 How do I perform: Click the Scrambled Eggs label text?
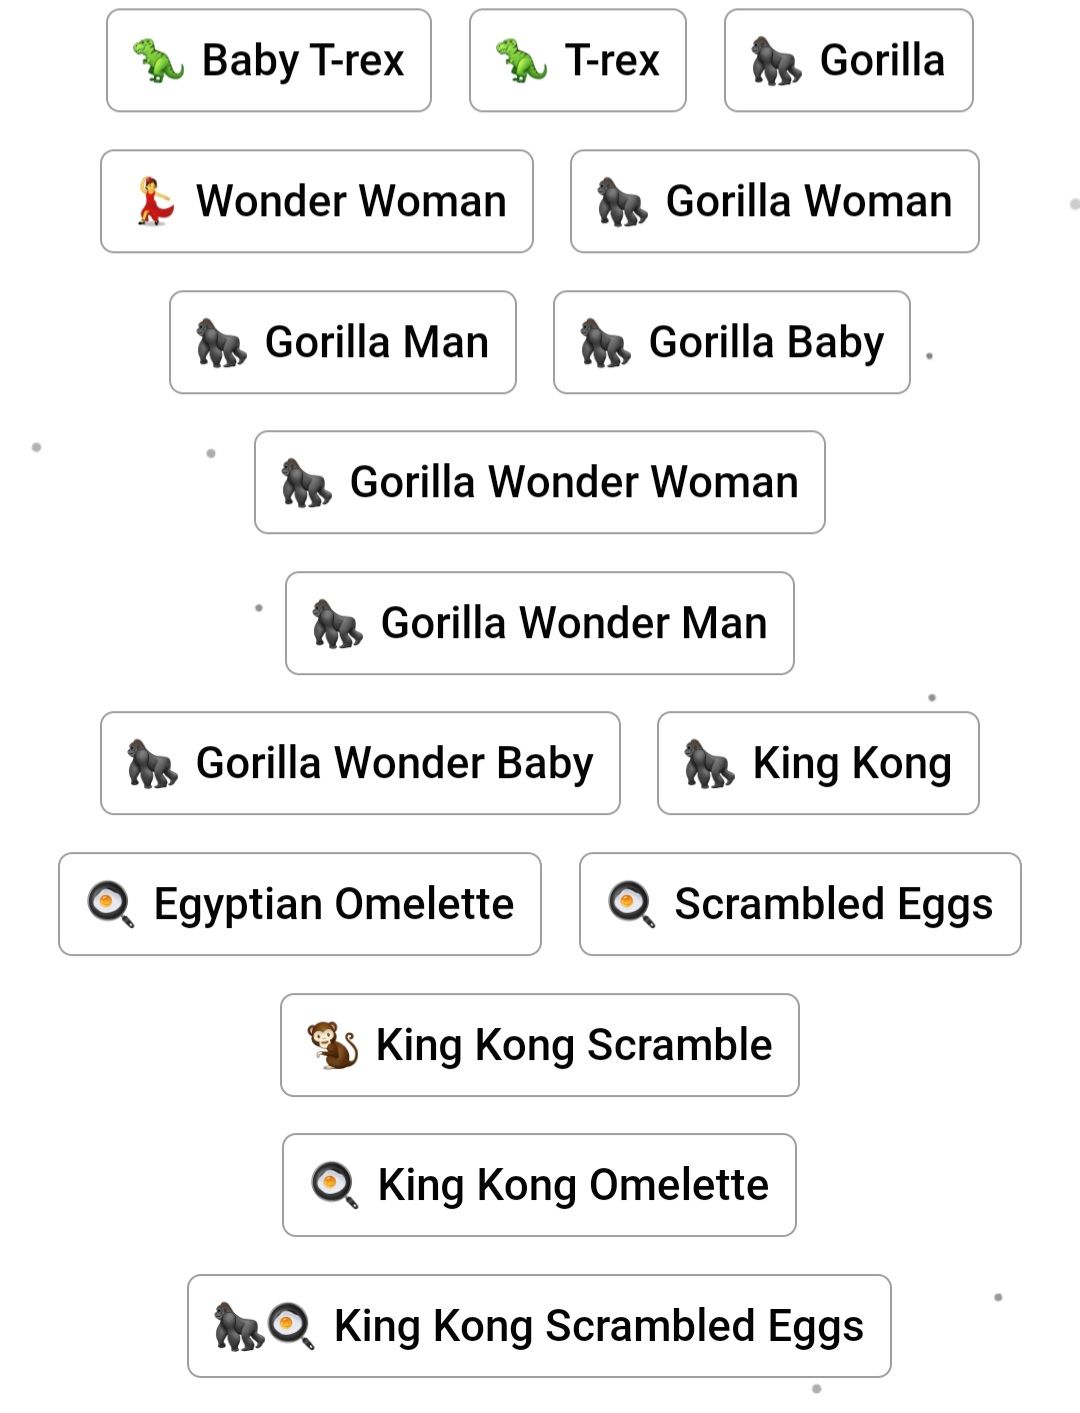coord(833,904)
